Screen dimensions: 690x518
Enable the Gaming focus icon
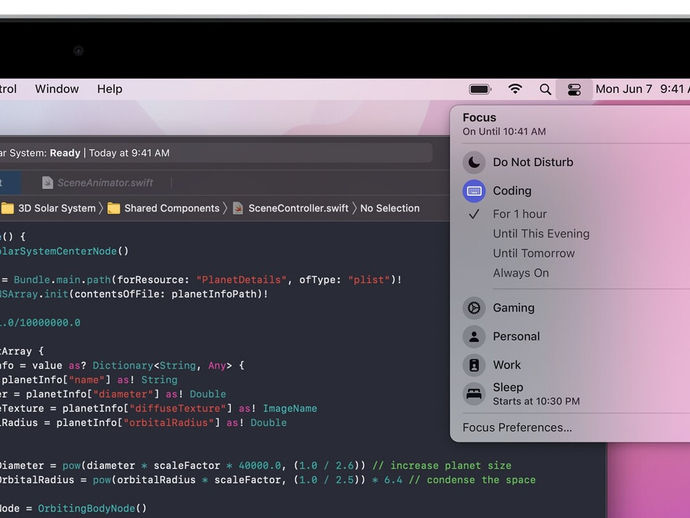click(x=474, y=308)
